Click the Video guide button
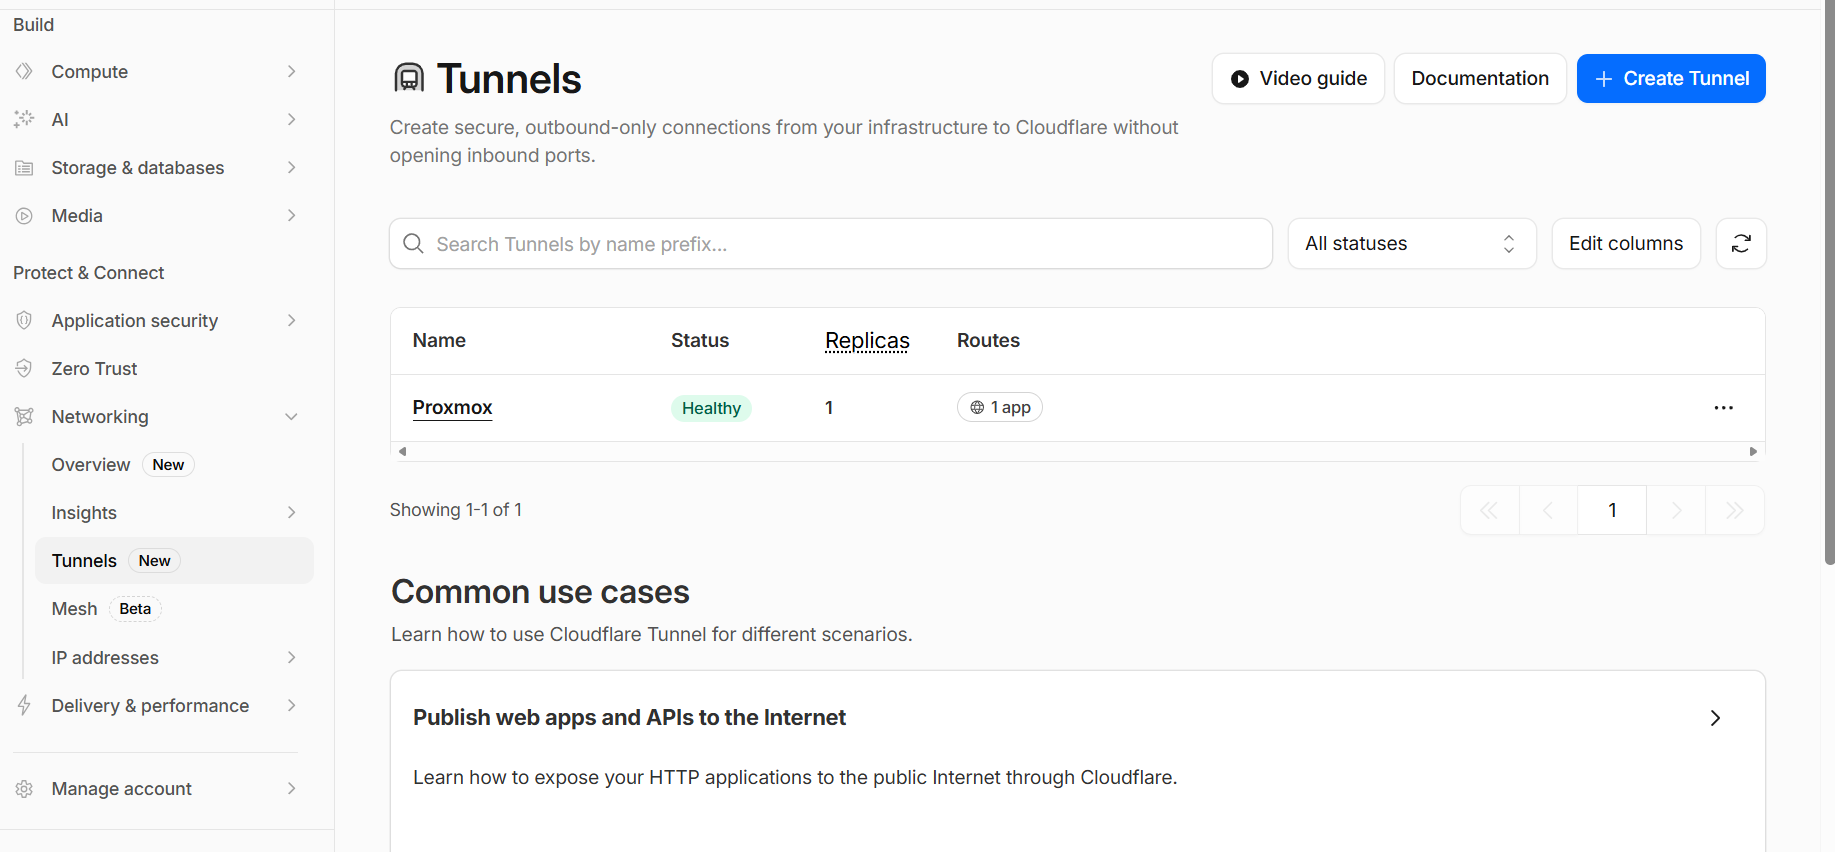The height and width of the screenshot is (852, 1835). [x=1298, y=79]
